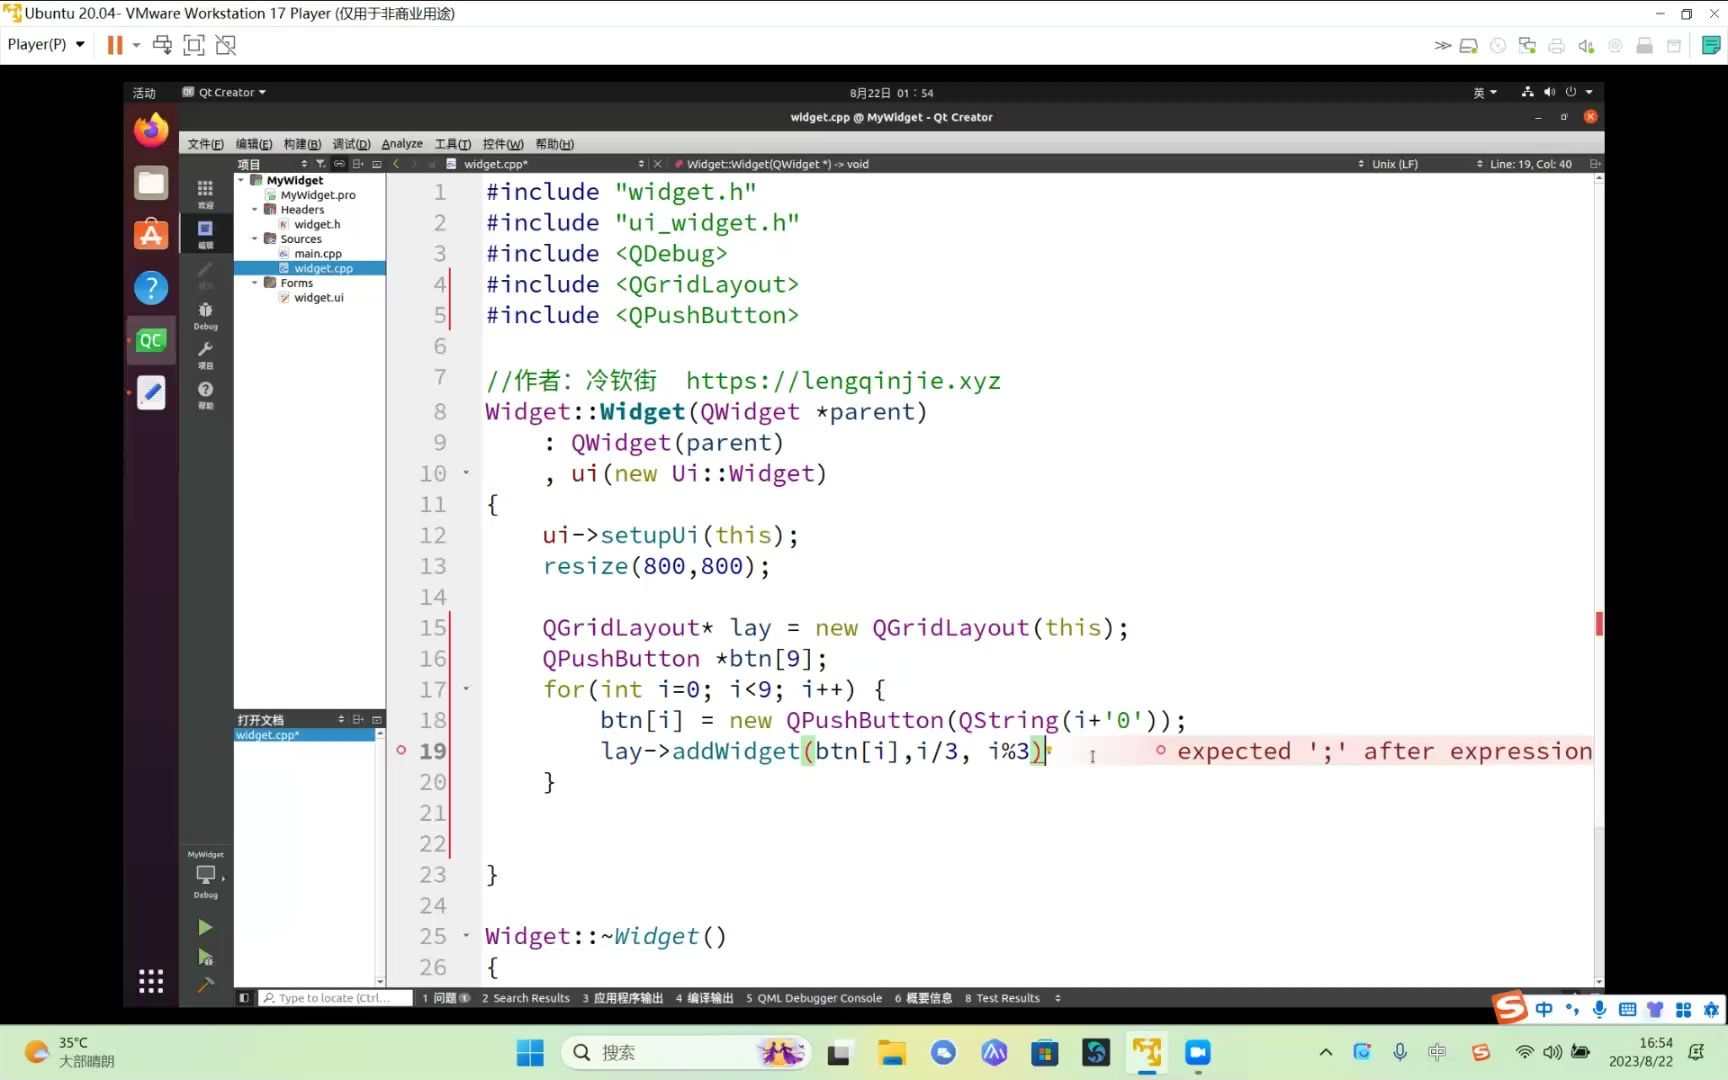1728x1080 pixels.
Task: Run the project with green play button
Action: click(205, 928)
